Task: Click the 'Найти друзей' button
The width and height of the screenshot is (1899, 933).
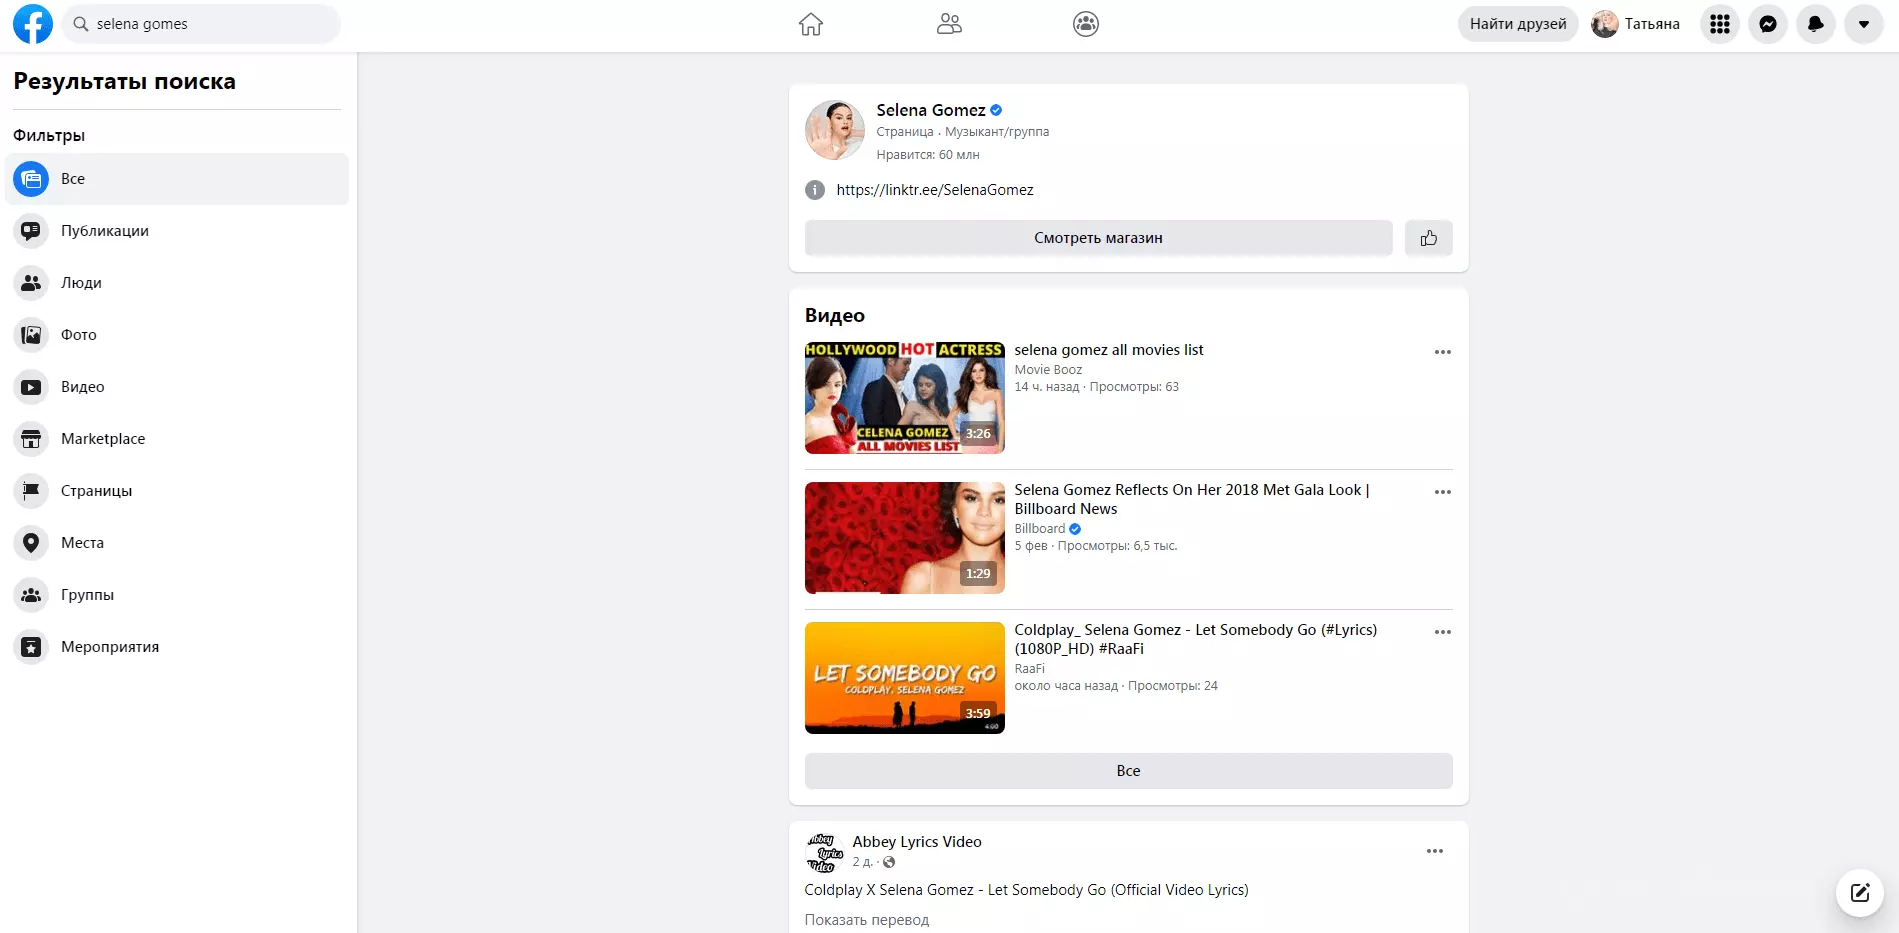Action: click(x=1518, y=24)
